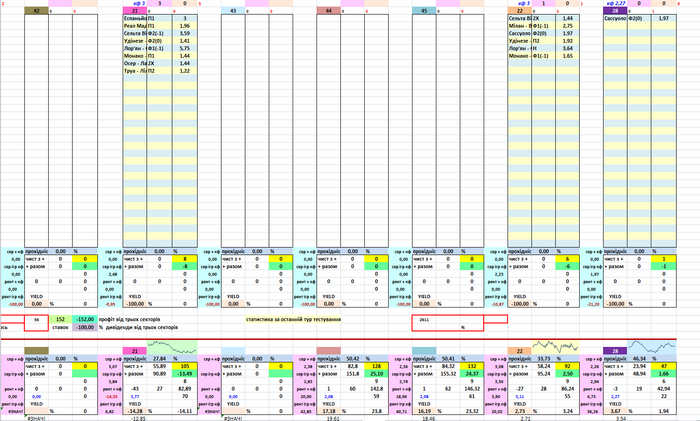Select the red-bordered cell showing 56
700x421 pixels.
(36, 319)
